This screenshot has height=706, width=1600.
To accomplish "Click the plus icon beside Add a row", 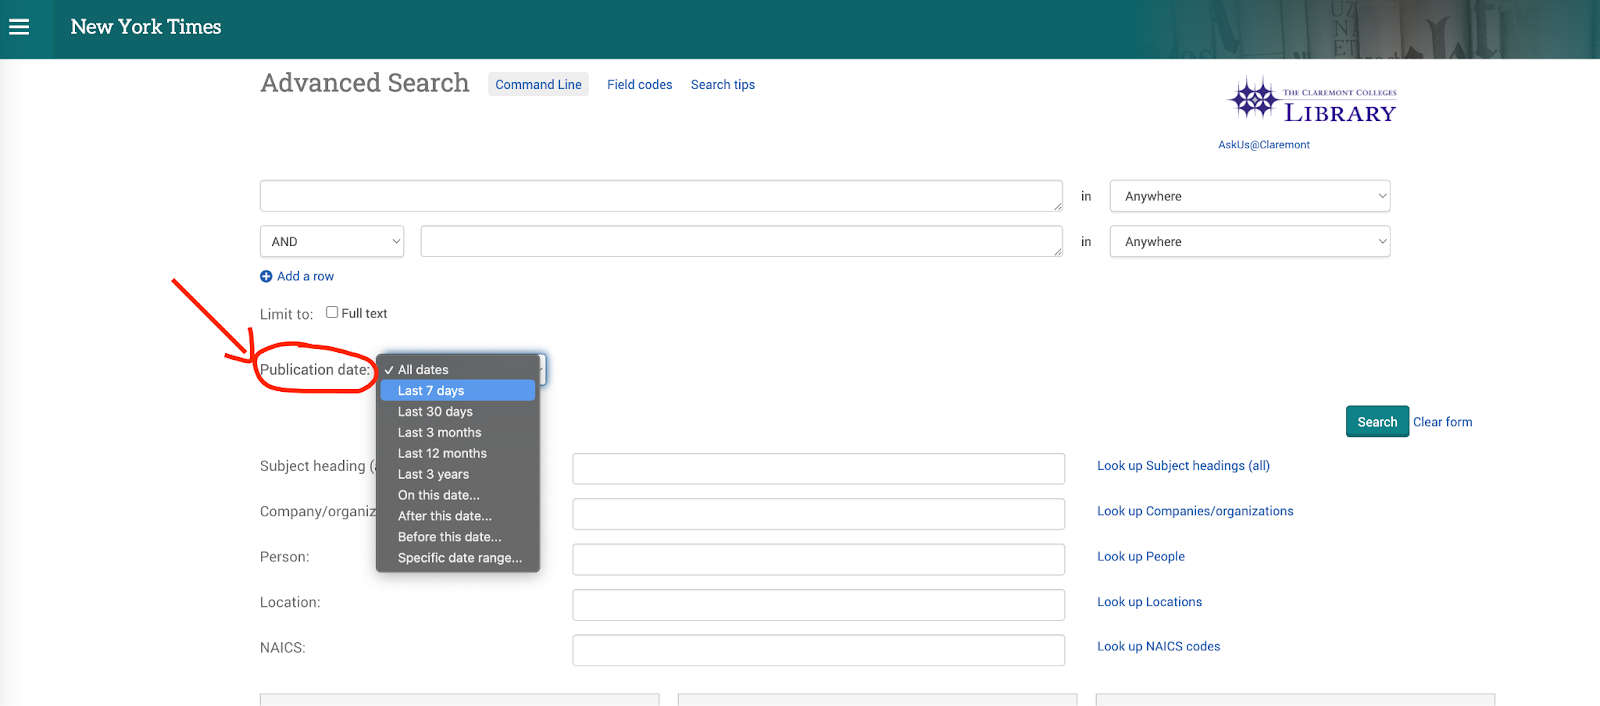I will pyautogui.click(x=266, y=277).
